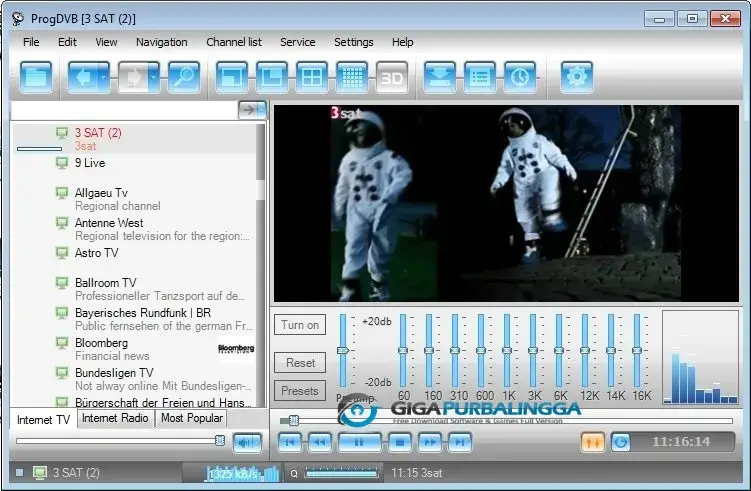Select the 3 SAT (2) channel
This screenshot has height=491, width=751.
134,139
